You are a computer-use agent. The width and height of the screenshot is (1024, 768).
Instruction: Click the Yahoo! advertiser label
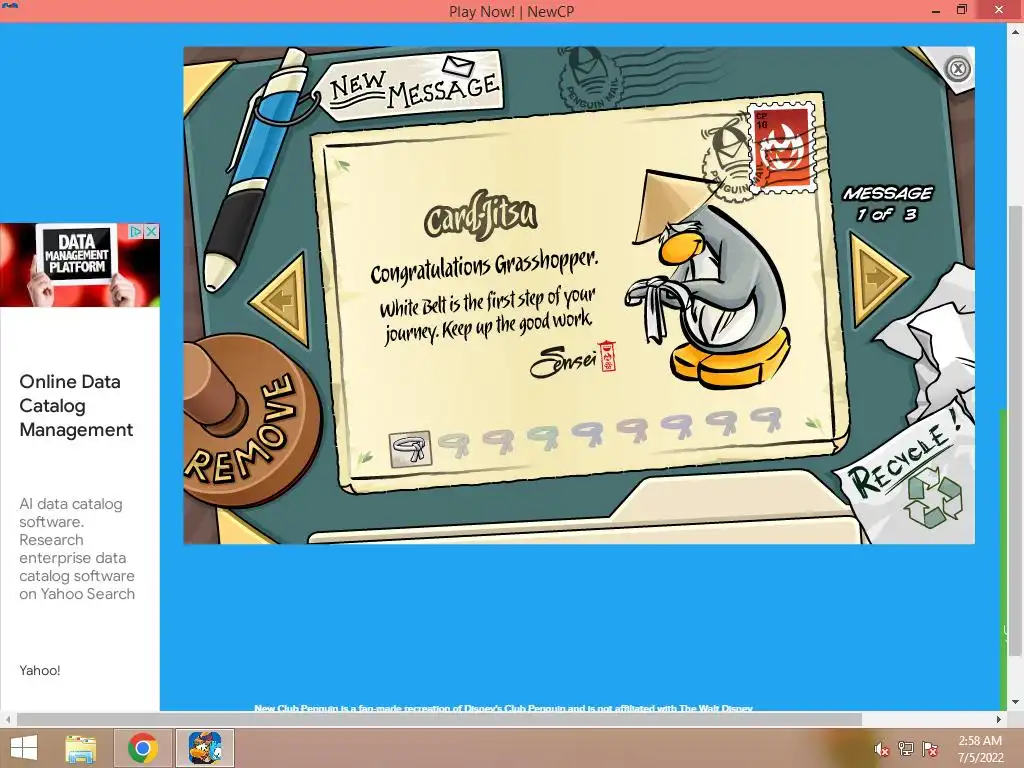tap(40, 670)
